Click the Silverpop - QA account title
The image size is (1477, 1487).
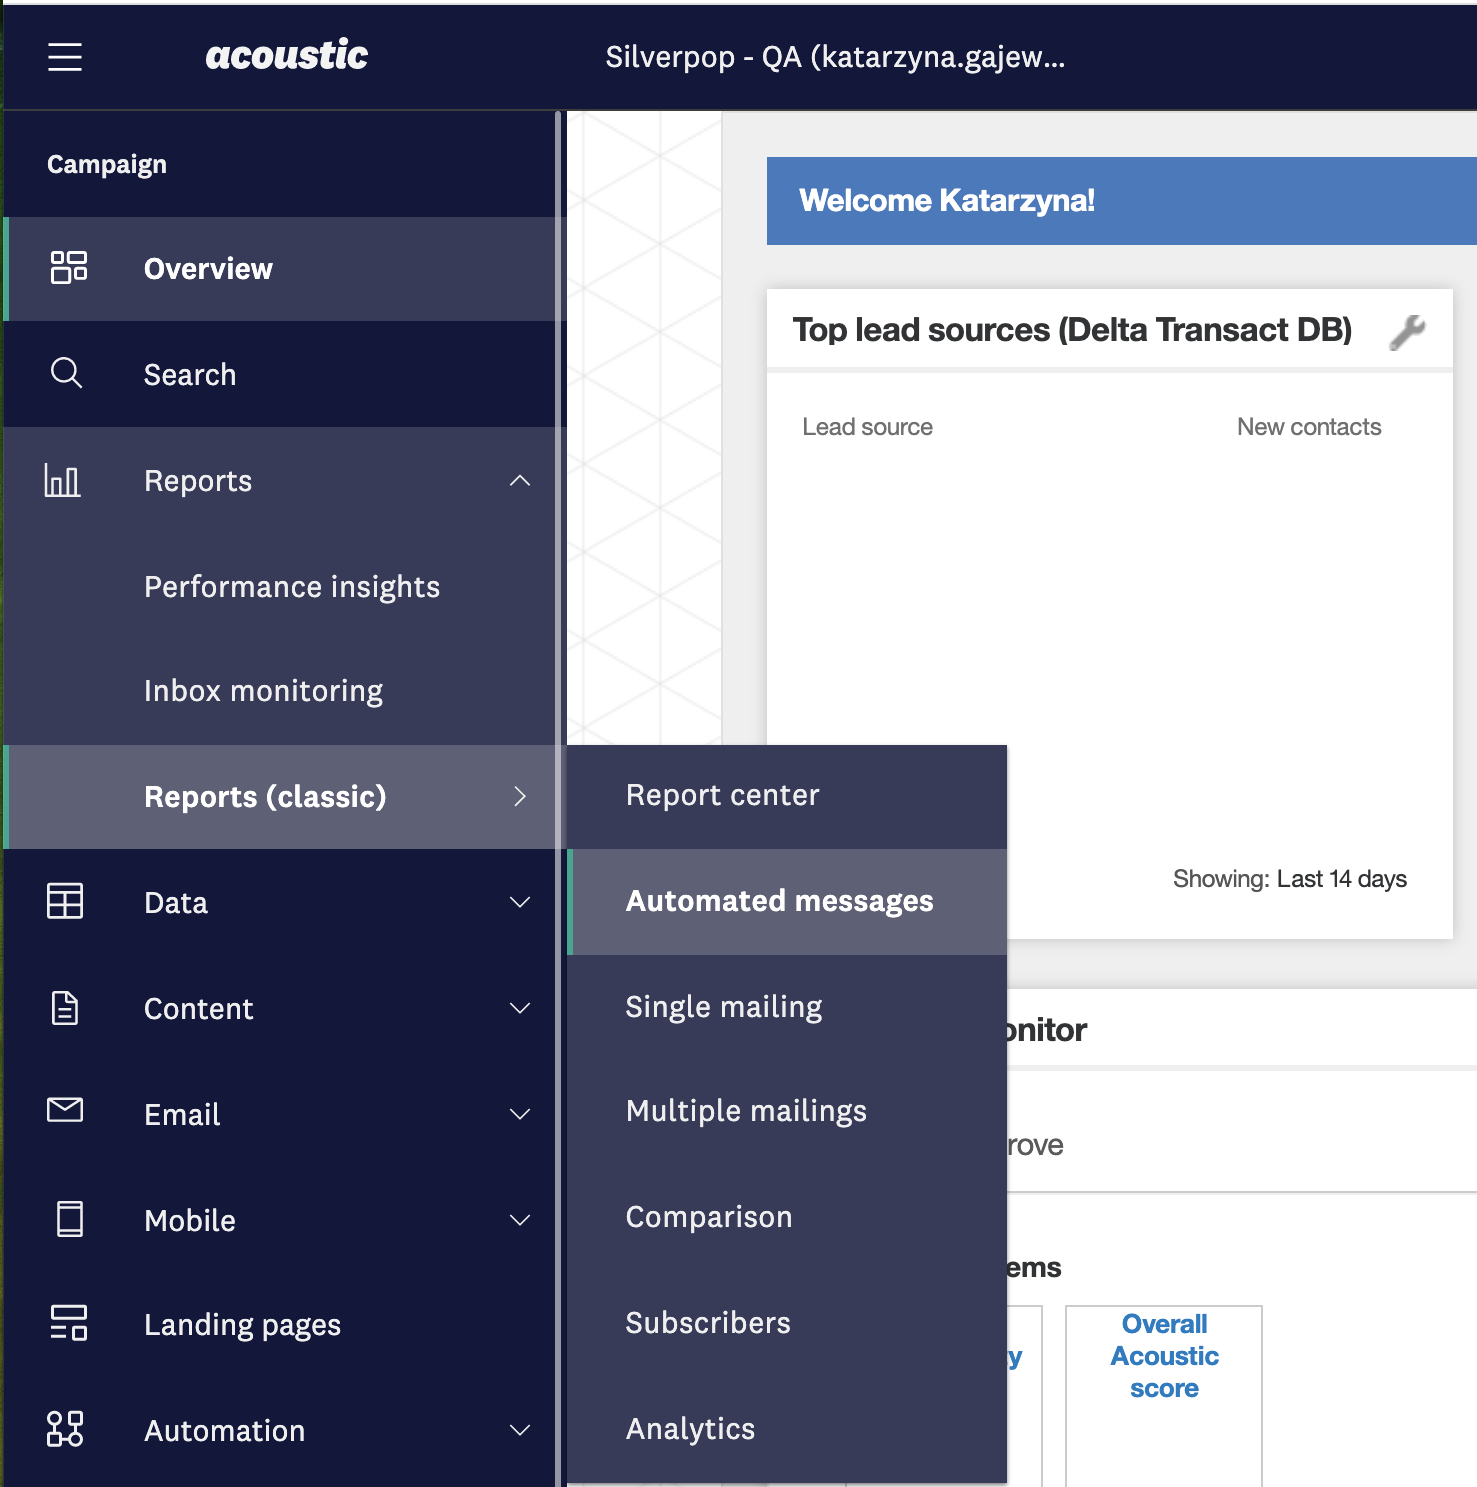[835, 57]
